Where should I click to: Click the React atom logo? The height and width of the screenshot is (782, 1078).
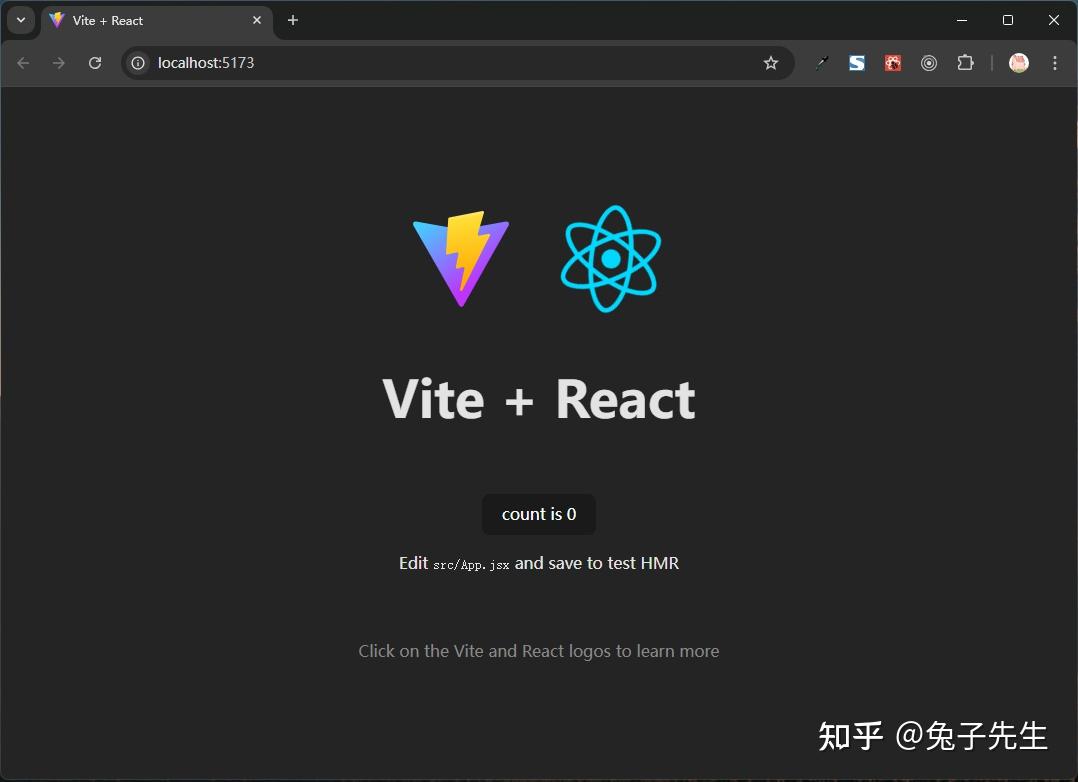(610, 258)
